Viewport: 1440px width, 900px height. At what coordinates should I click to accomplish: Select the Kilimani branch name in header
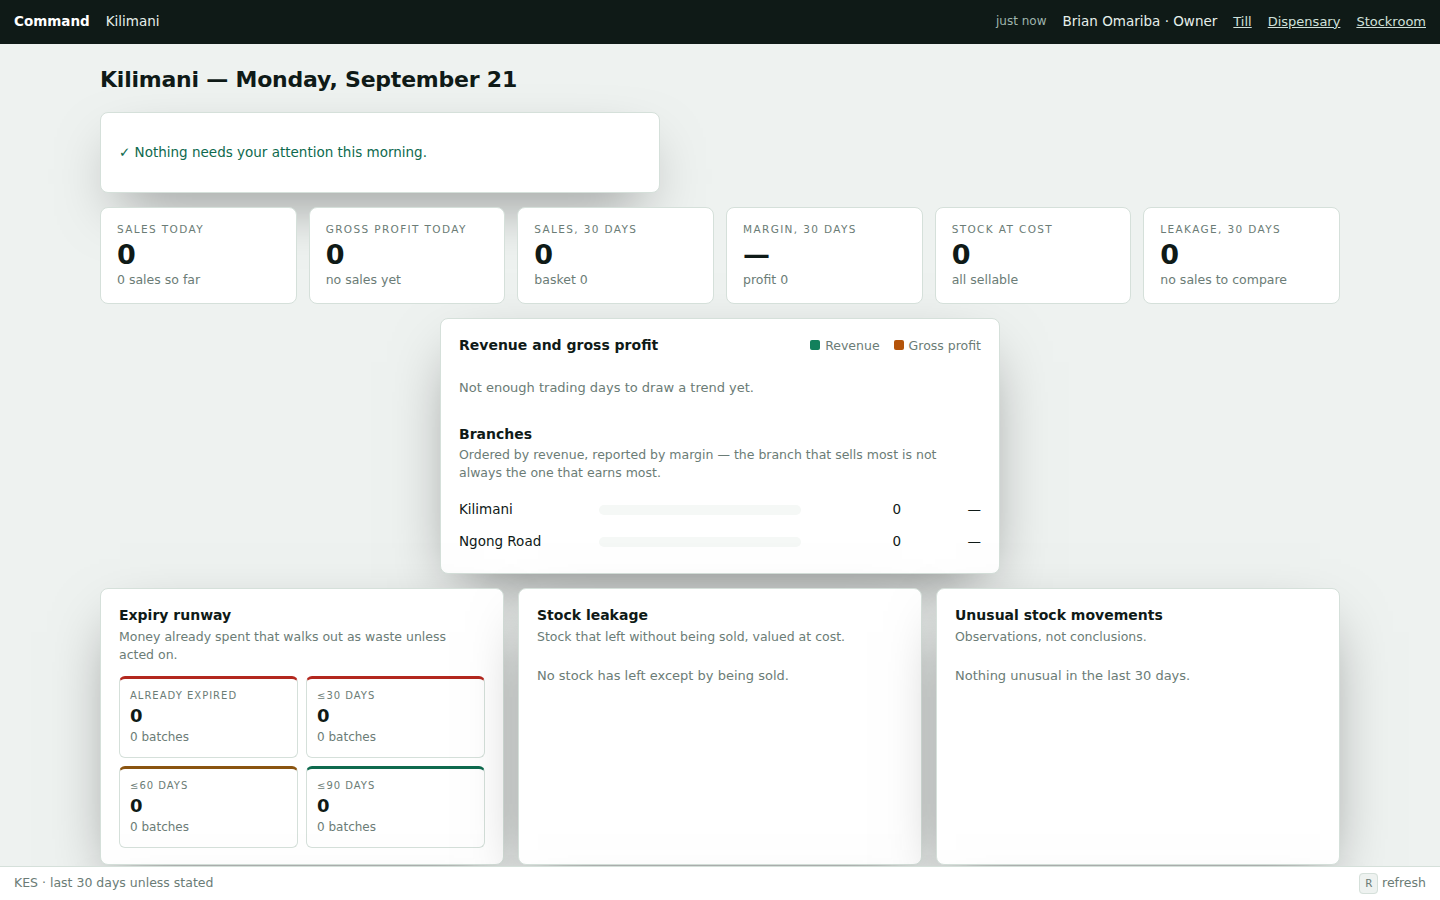(132, 21)
